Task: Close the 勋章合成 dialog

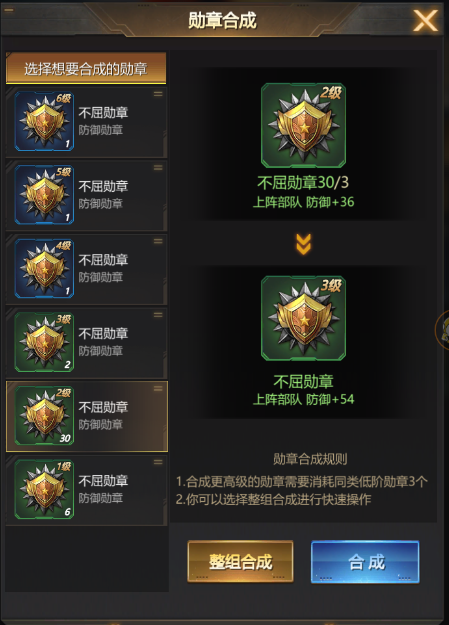Action: [x=425, y=20]
